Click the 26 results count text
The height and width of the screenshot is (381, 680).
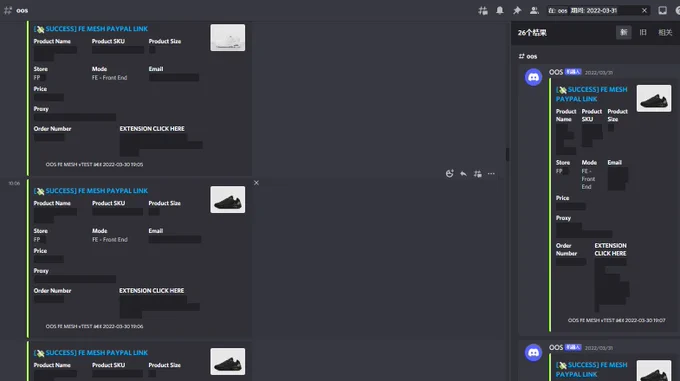532,33
